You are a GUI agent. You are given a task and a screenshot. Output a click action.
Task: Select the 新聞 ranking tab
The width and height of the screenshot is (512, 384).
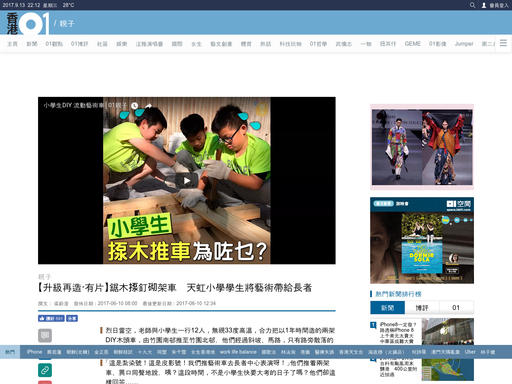pyautogui.click(x=387, y=308)
